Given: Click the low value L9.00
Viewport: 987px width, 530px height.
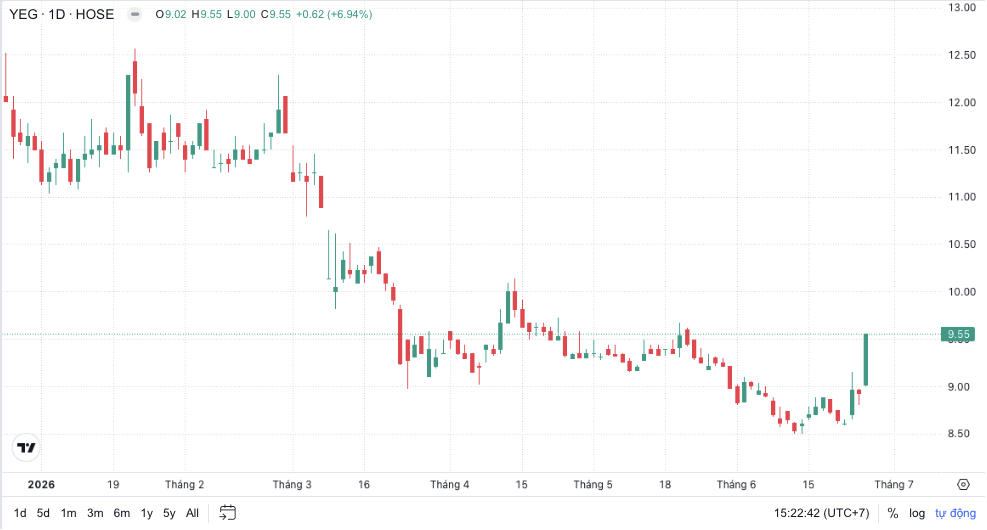Looking at the screenshot, I should (241, 14).
